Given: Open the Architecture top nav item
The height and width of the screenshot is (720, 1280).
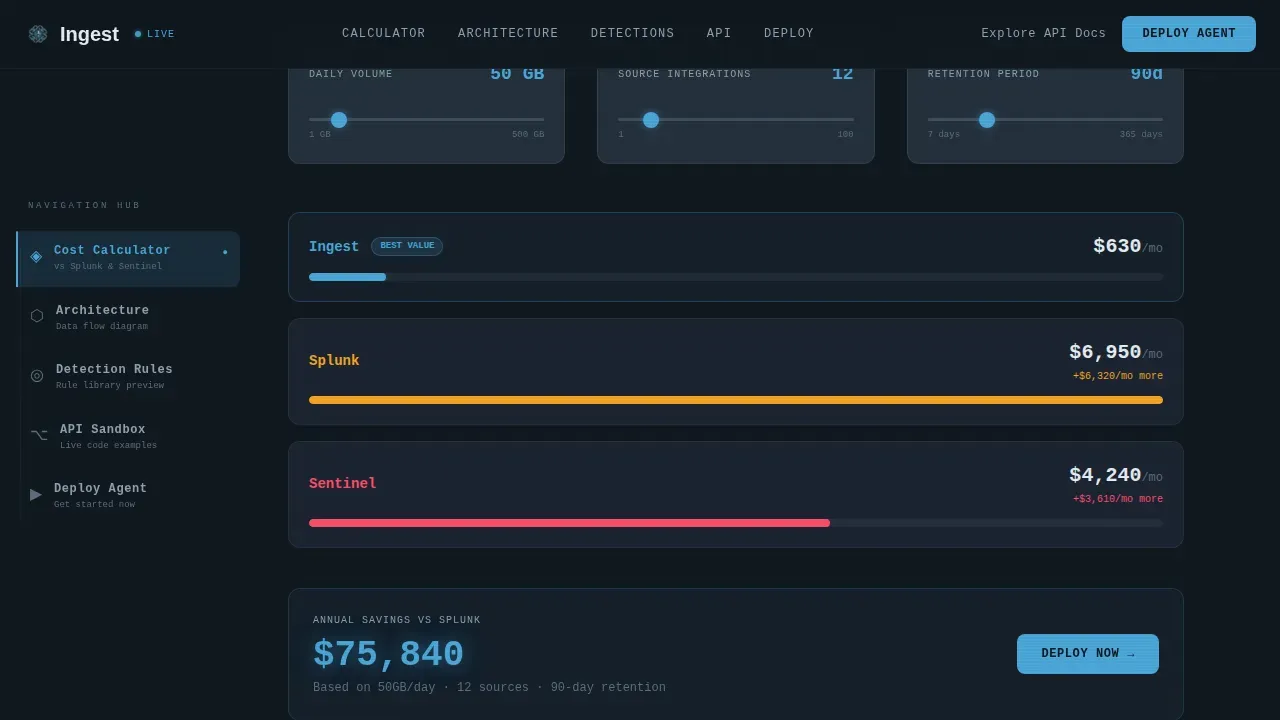Looking at the screenshot, I should coord(508,33).
